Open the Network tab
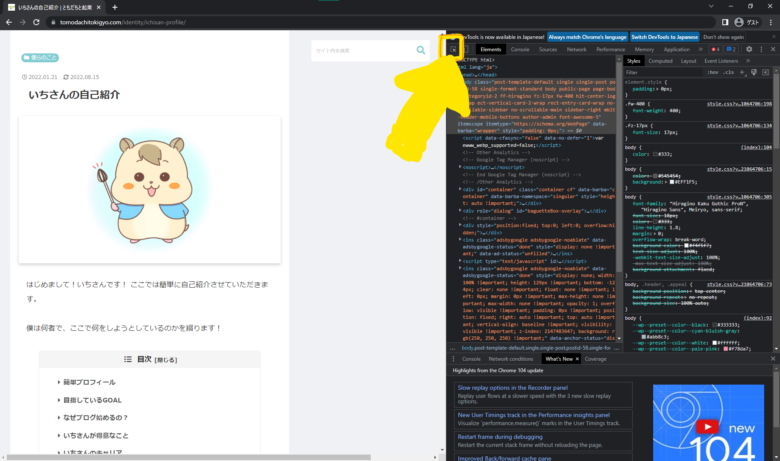 (577, 49)
